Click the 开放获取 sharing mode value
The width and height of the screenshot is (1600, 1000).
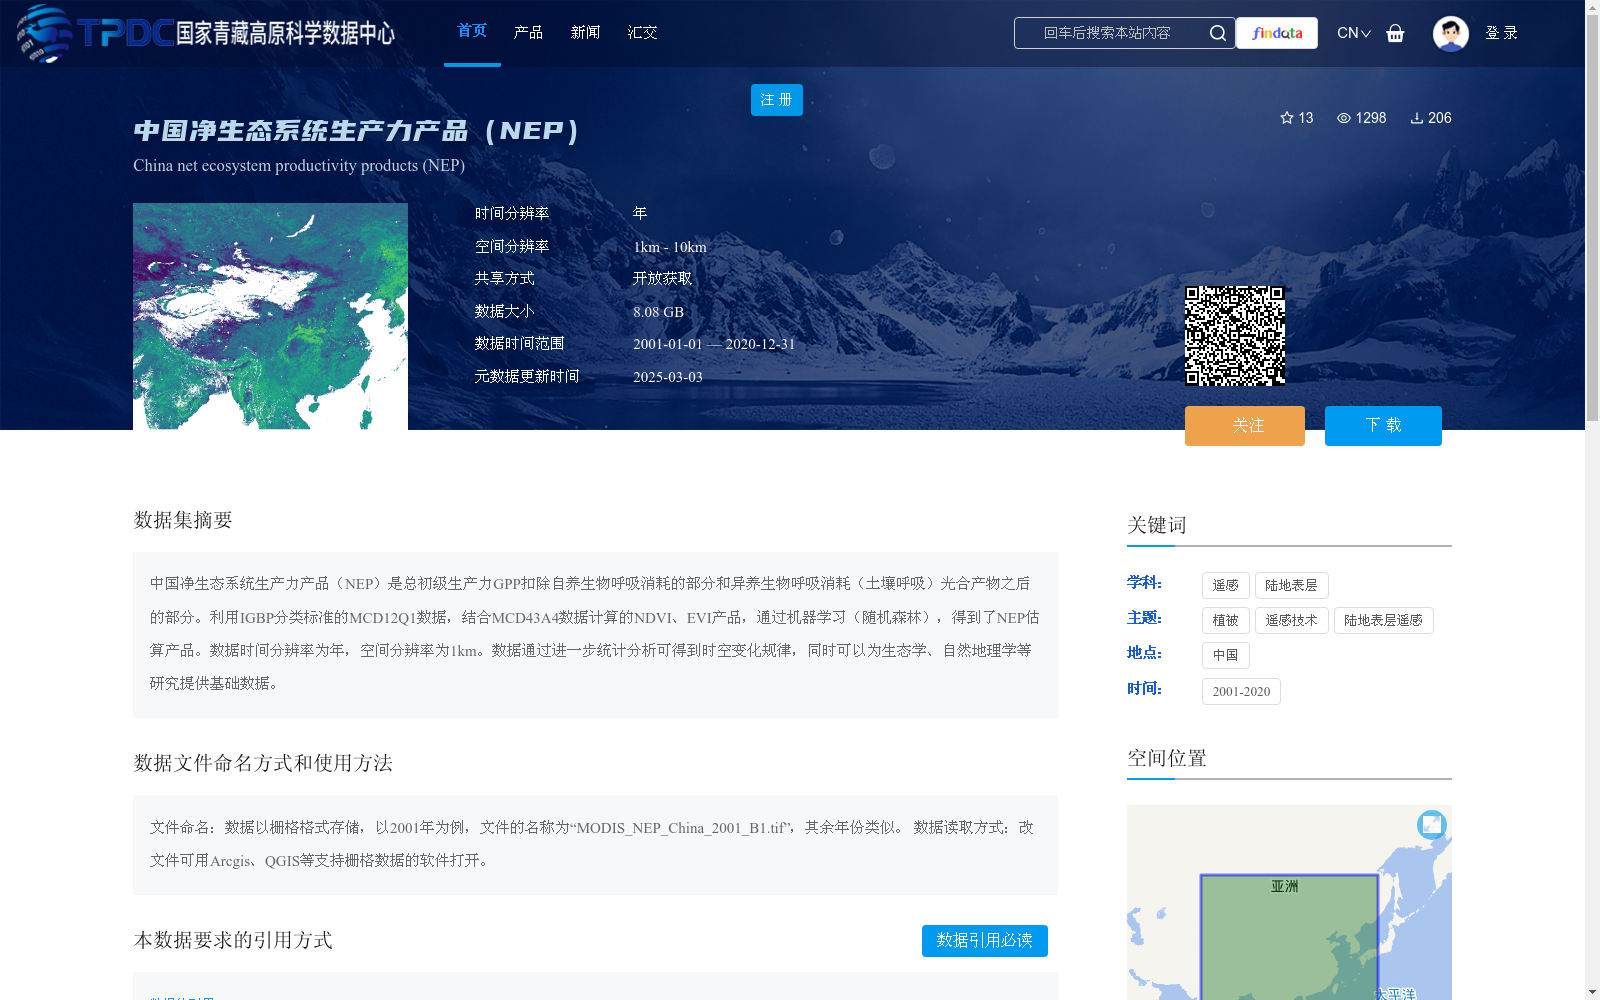[662, 279]
